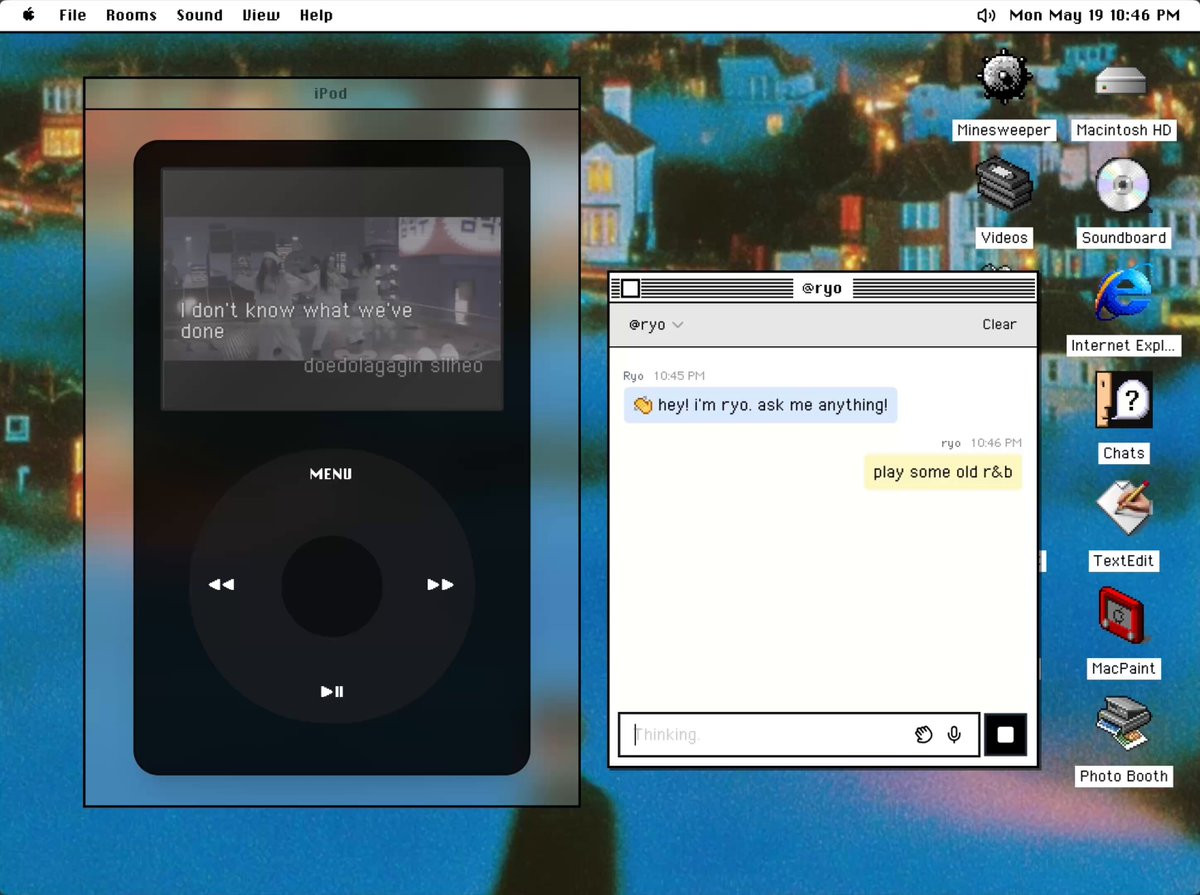Screen dimensions: 1200x895
Task: Click the close box of @ryo window
Action: click(x=630, y=289)
